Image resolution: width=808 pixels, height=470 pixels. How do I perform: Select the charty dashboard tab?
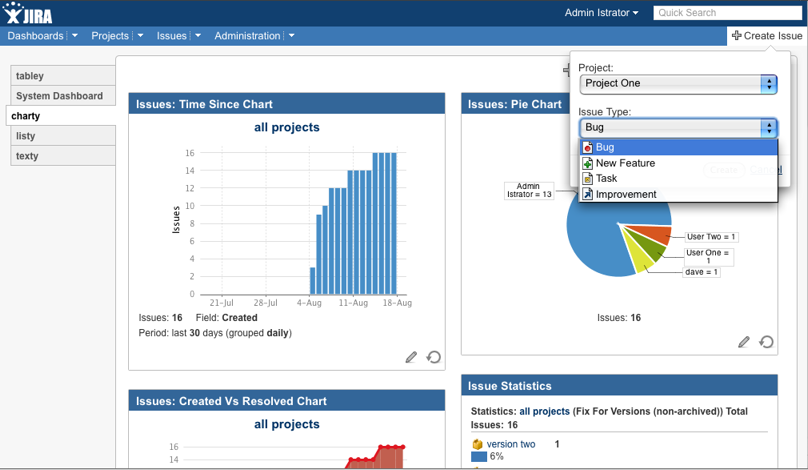pos(61,116)
